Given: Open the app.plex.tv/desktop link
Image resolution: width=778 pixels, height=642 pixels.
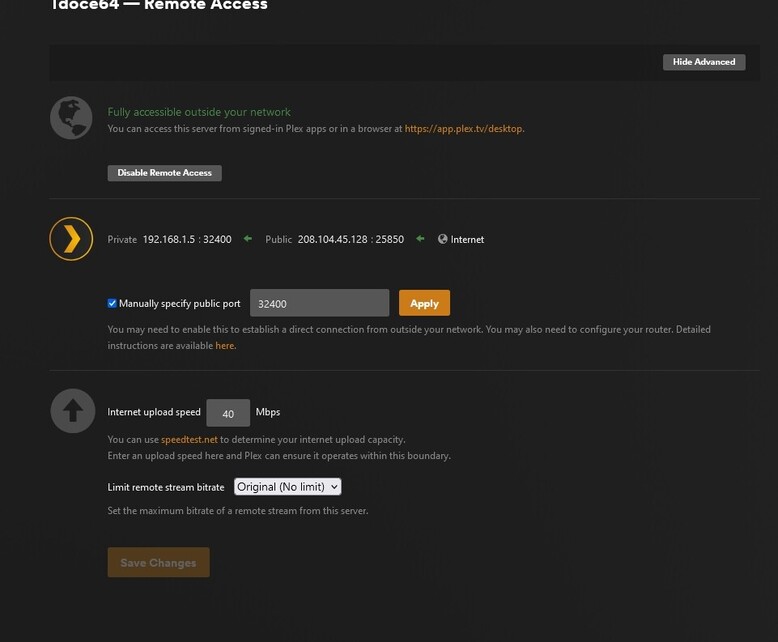Looking at the screenshot, I should click(x=463, y=128).
